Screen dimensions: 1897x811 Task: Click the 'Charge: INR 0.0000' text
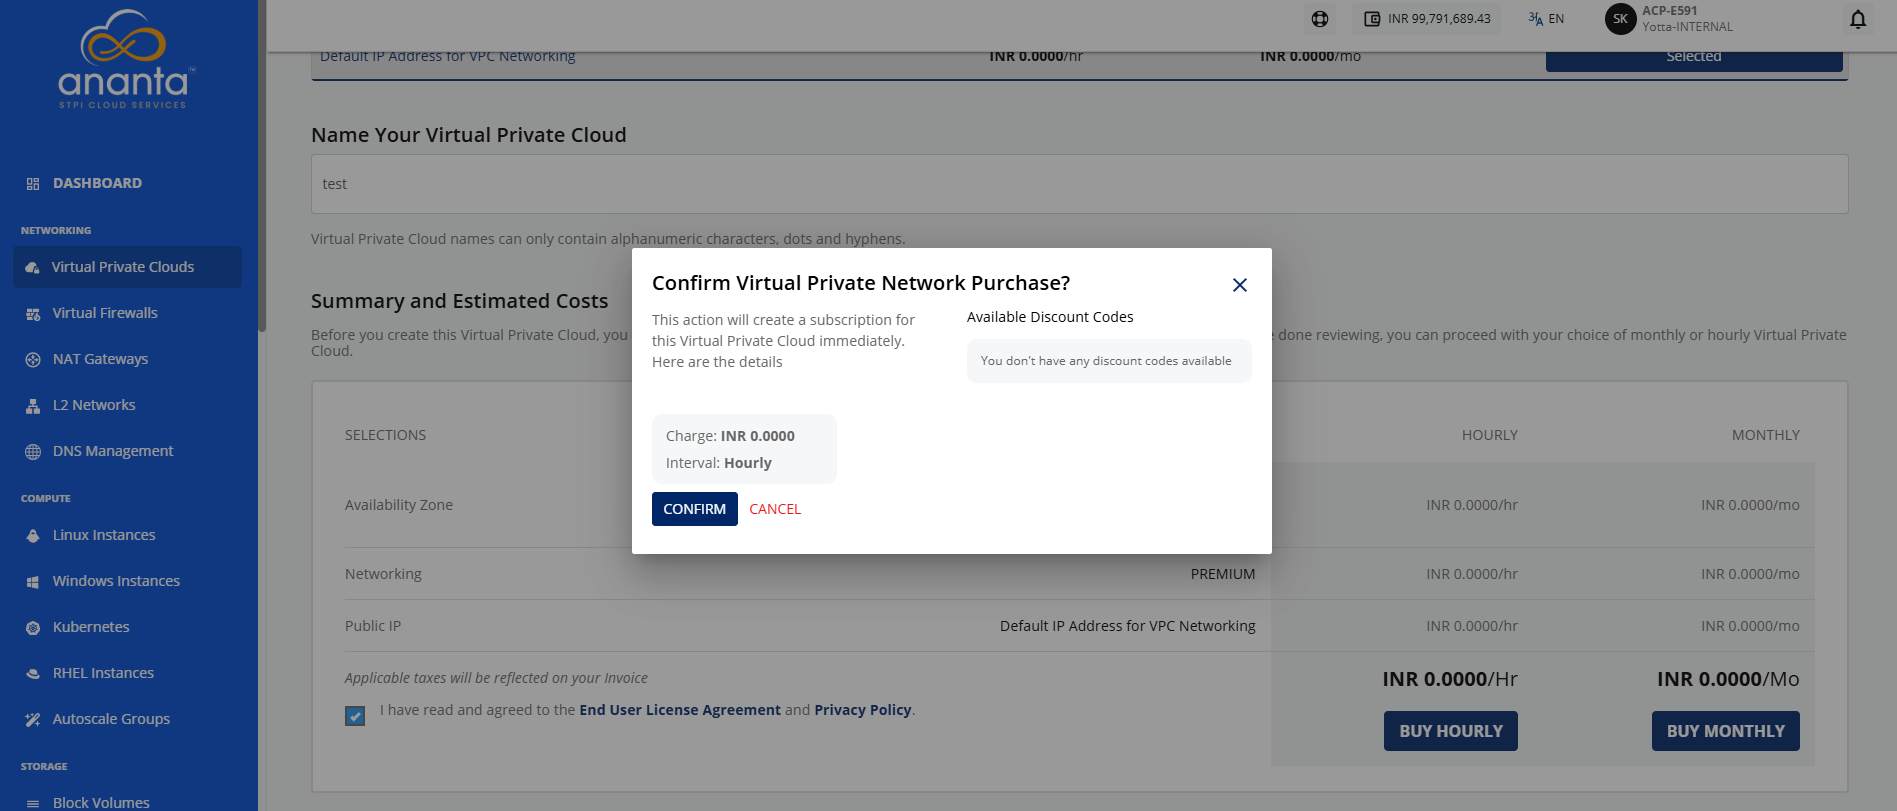coord(730,436)
